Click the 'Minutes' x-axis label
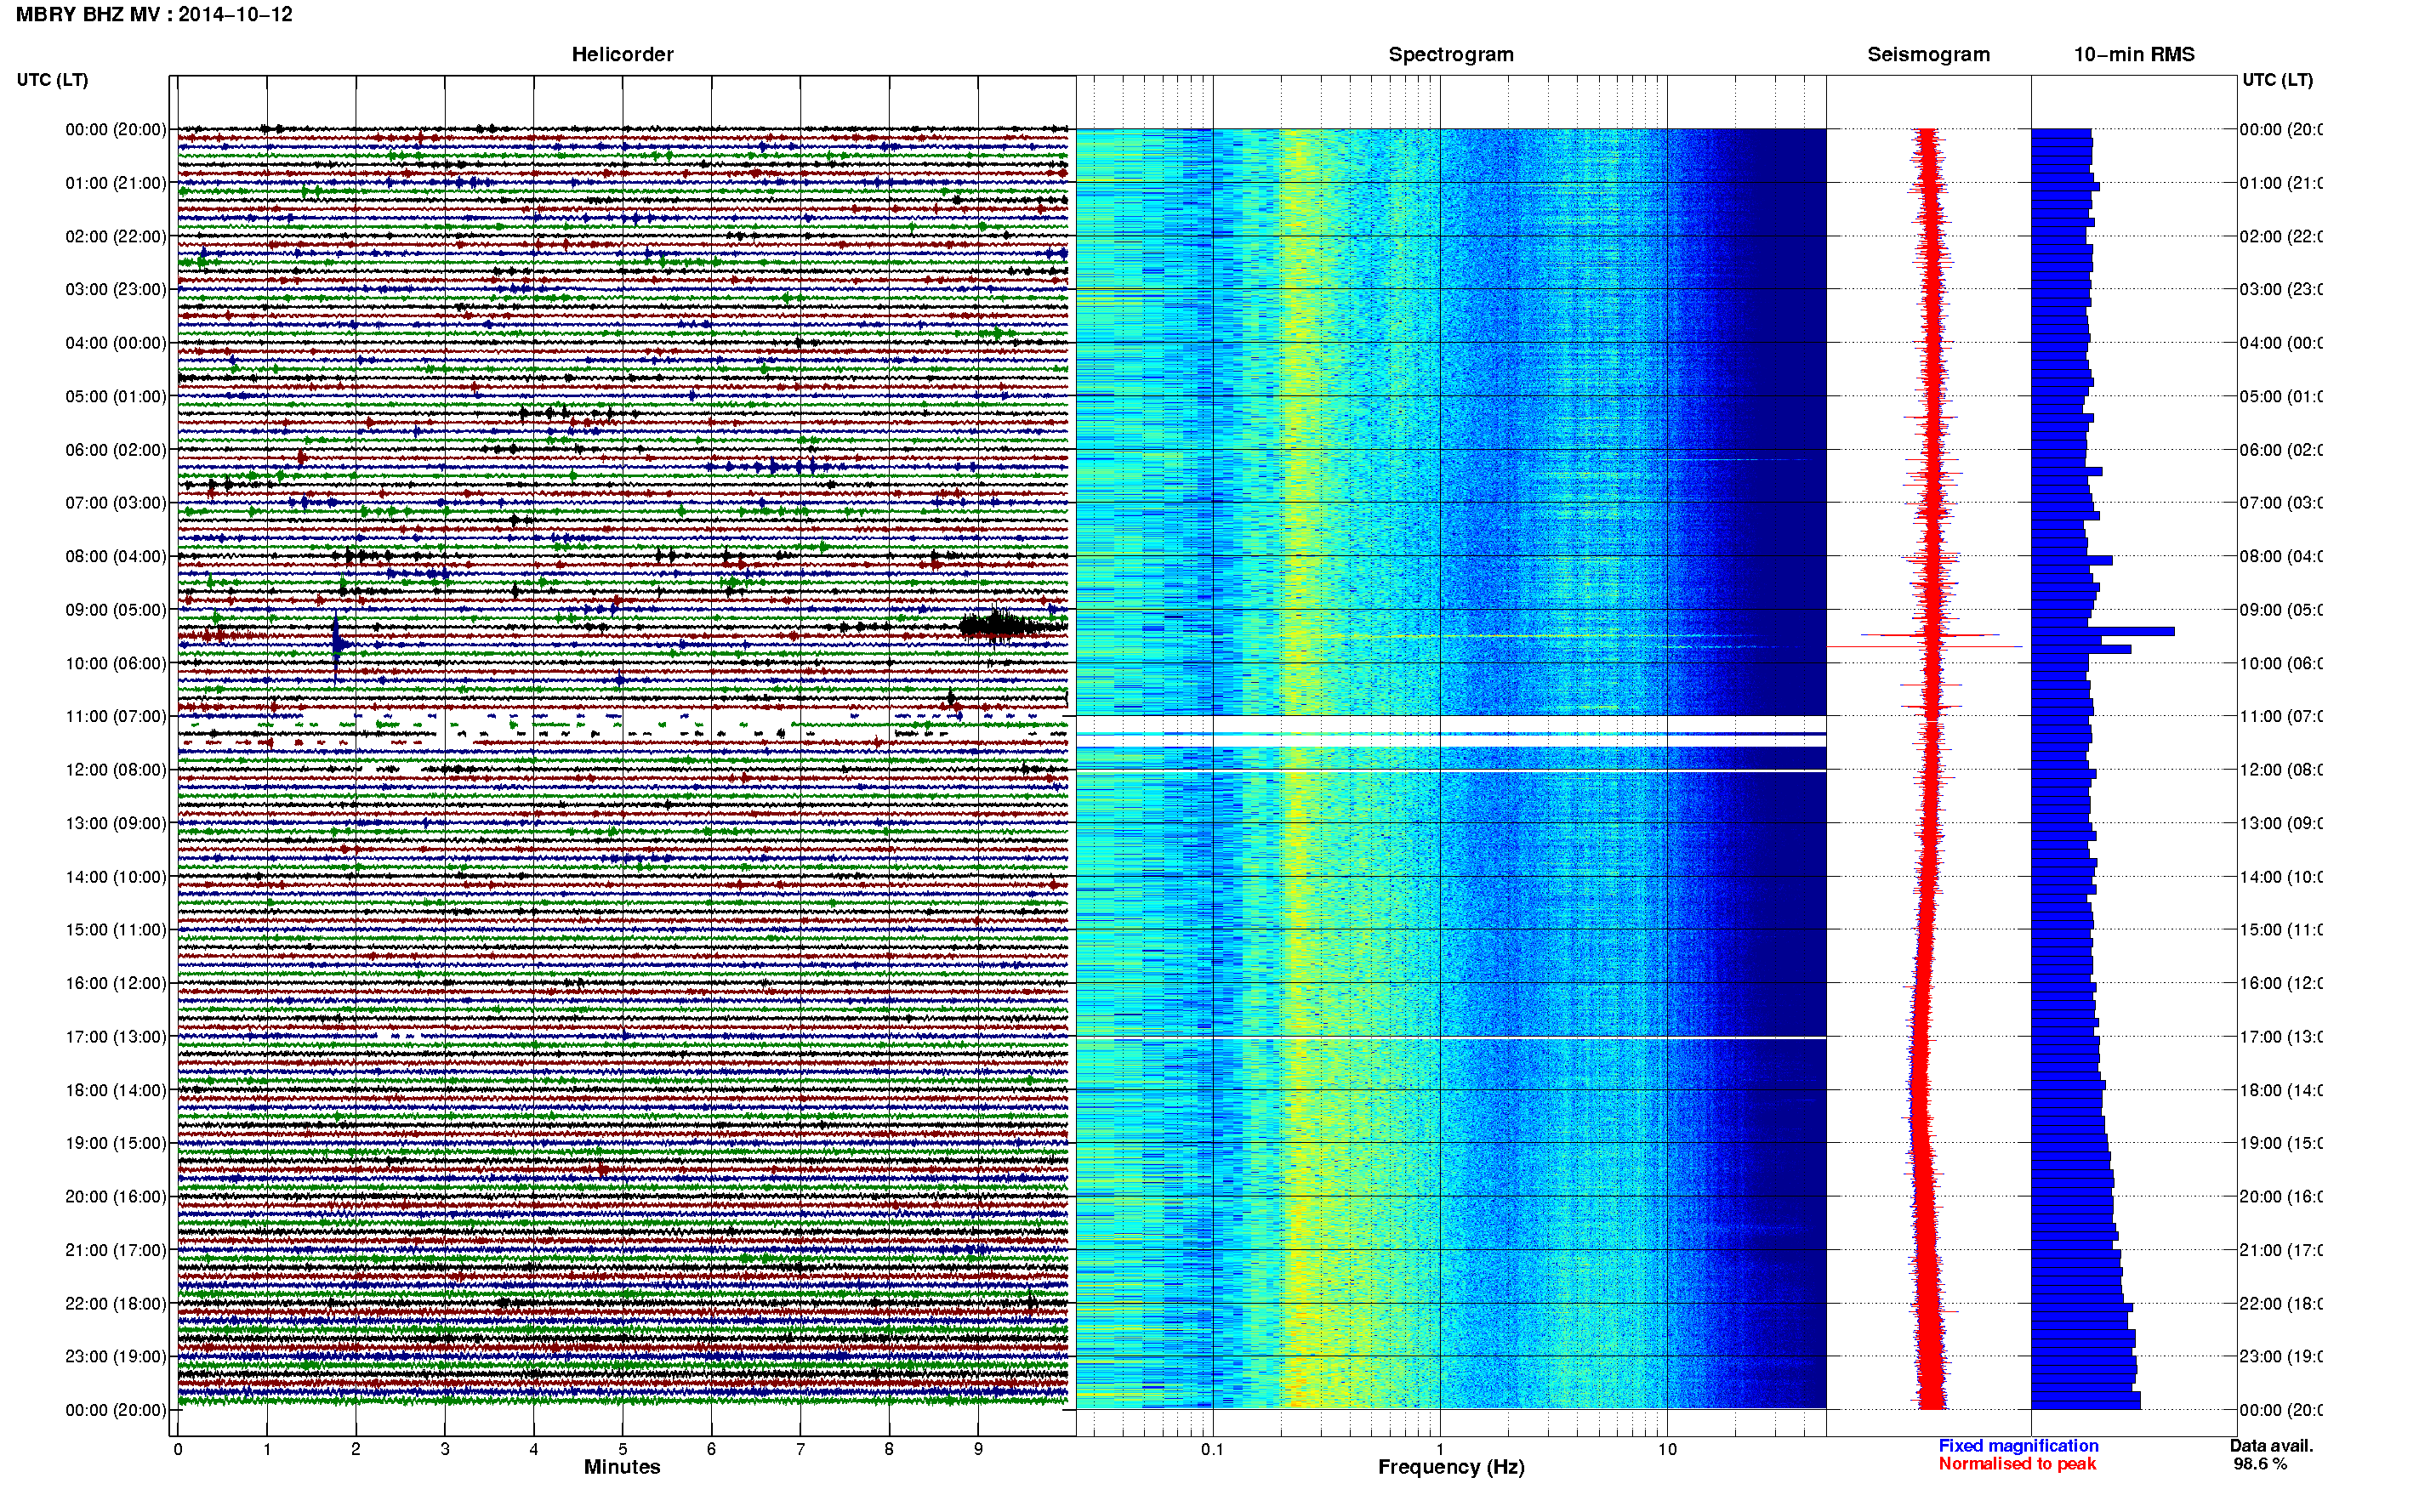The image size is (2419, 1512). pyautogui.click(x=622, y=1468)
